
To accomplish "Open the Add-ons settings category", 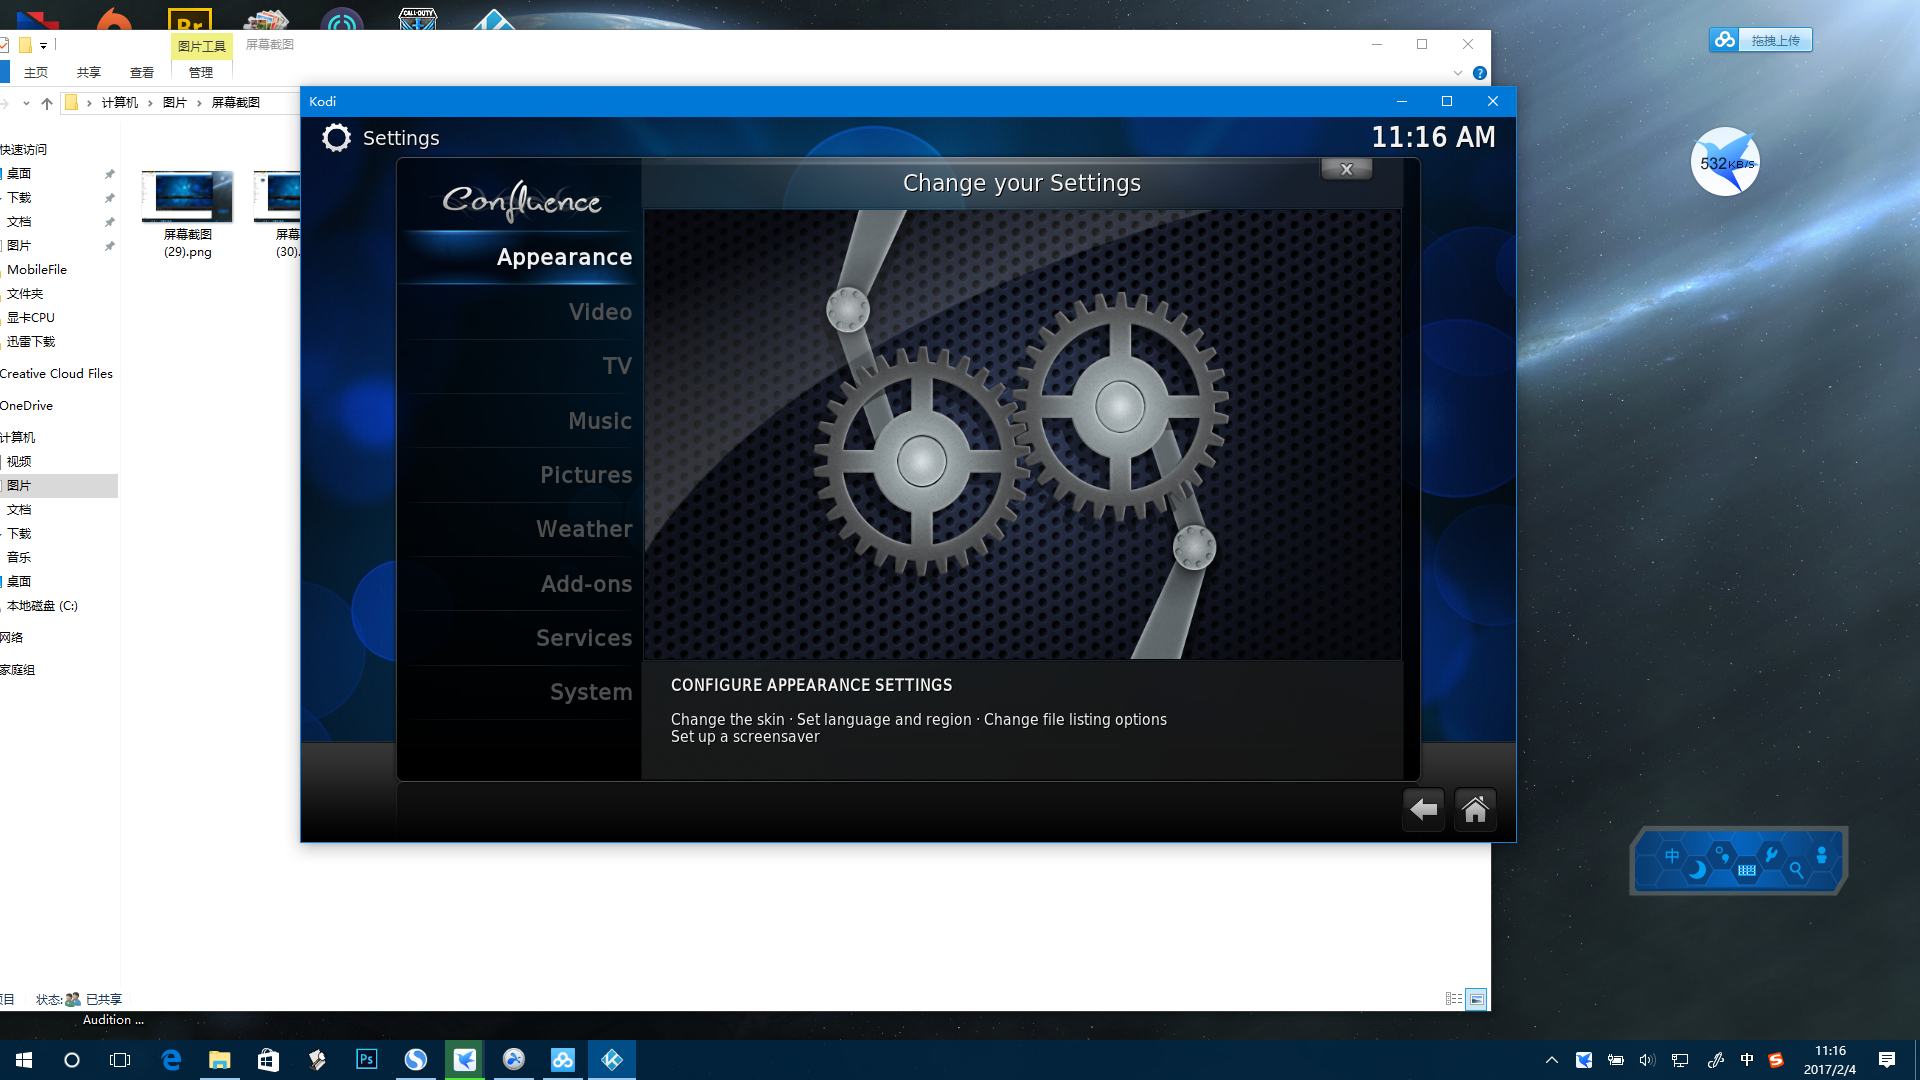I will click(586, 584).
